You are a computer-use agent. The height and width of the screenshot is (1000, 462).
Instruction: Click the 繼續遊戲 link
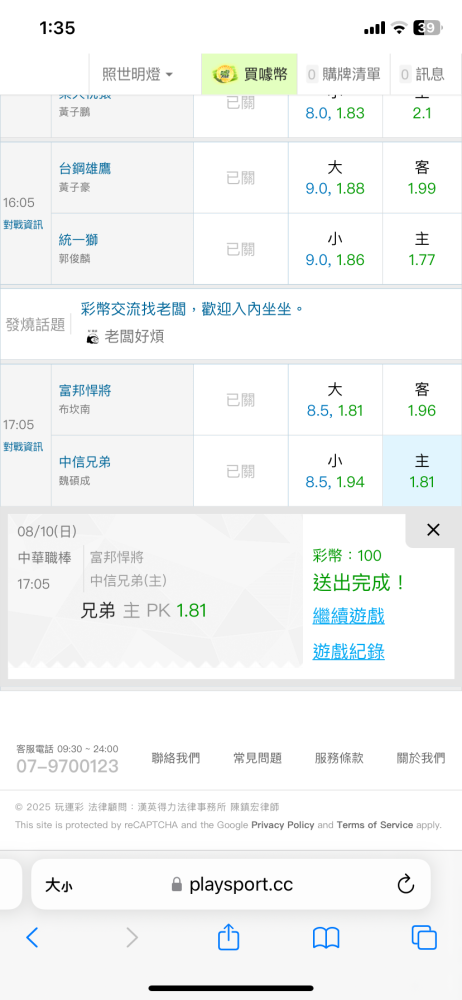coord(348,616)
